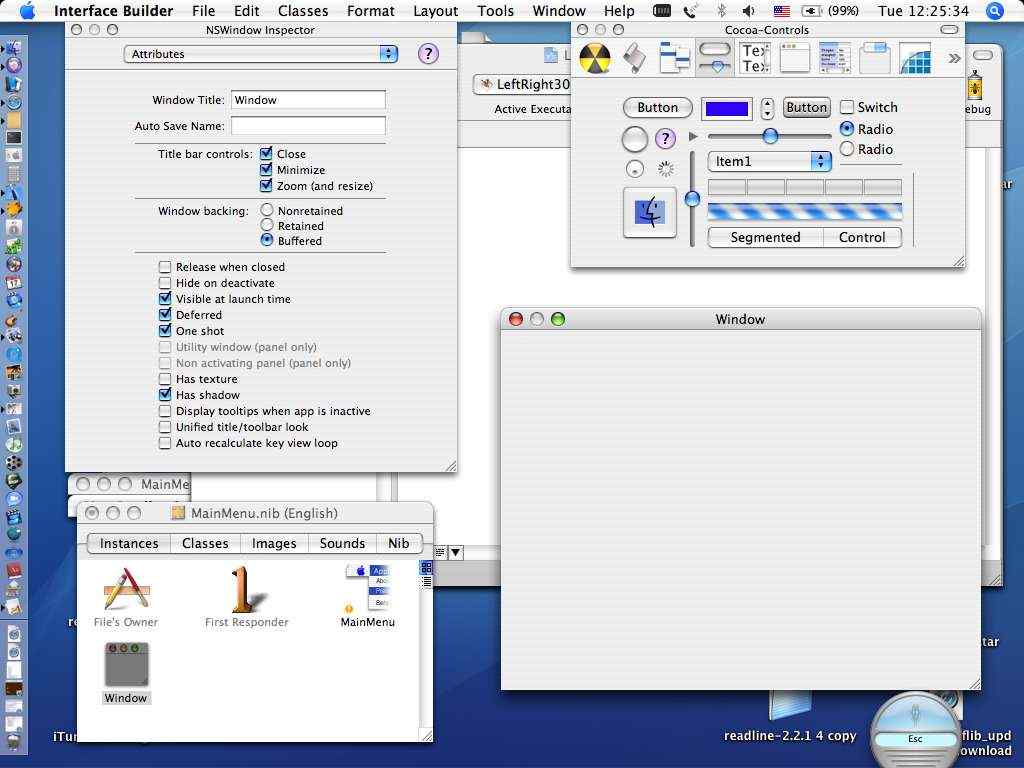Image resolution: width=1024 pixels, height=768 pixels.
Task: Click the Bluetooth status icon
Action: tap(722, 10)
